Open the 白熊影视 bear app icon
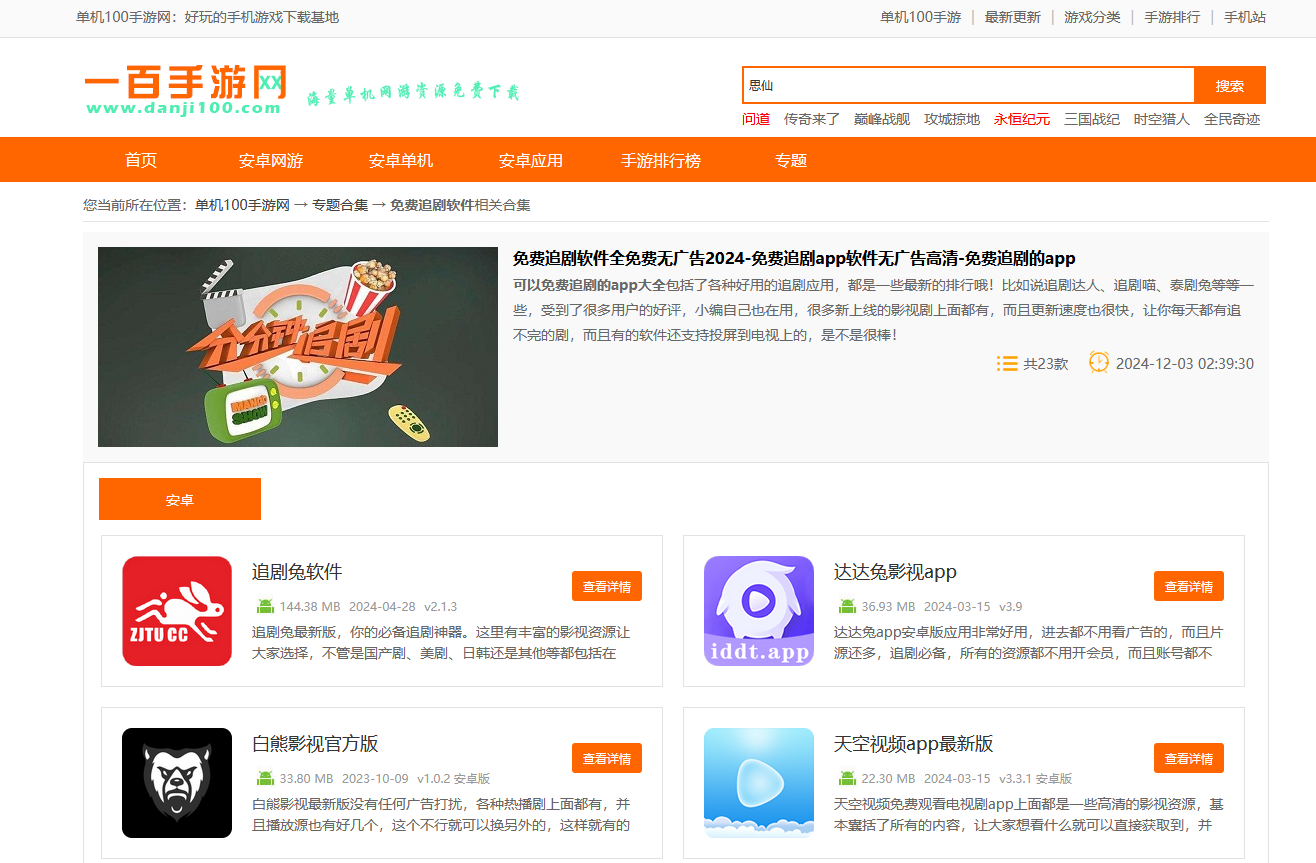Image resolution: width=1316 pixels, height=863 pixels. pos(177,783)
